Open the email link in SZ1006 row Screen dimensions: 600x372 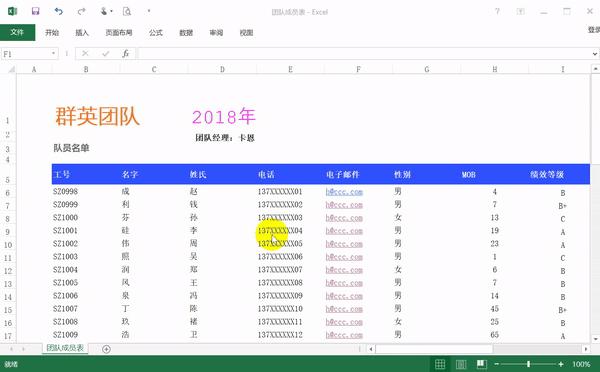pos(344,296)
